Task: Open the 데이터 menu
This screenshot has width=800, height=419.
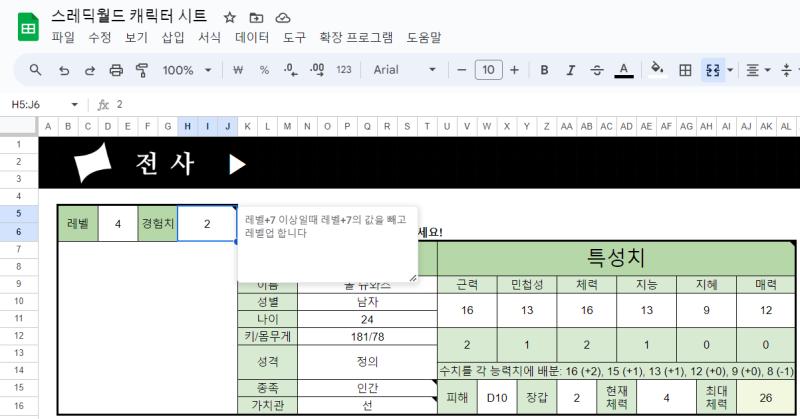Action: click(252, 37)
